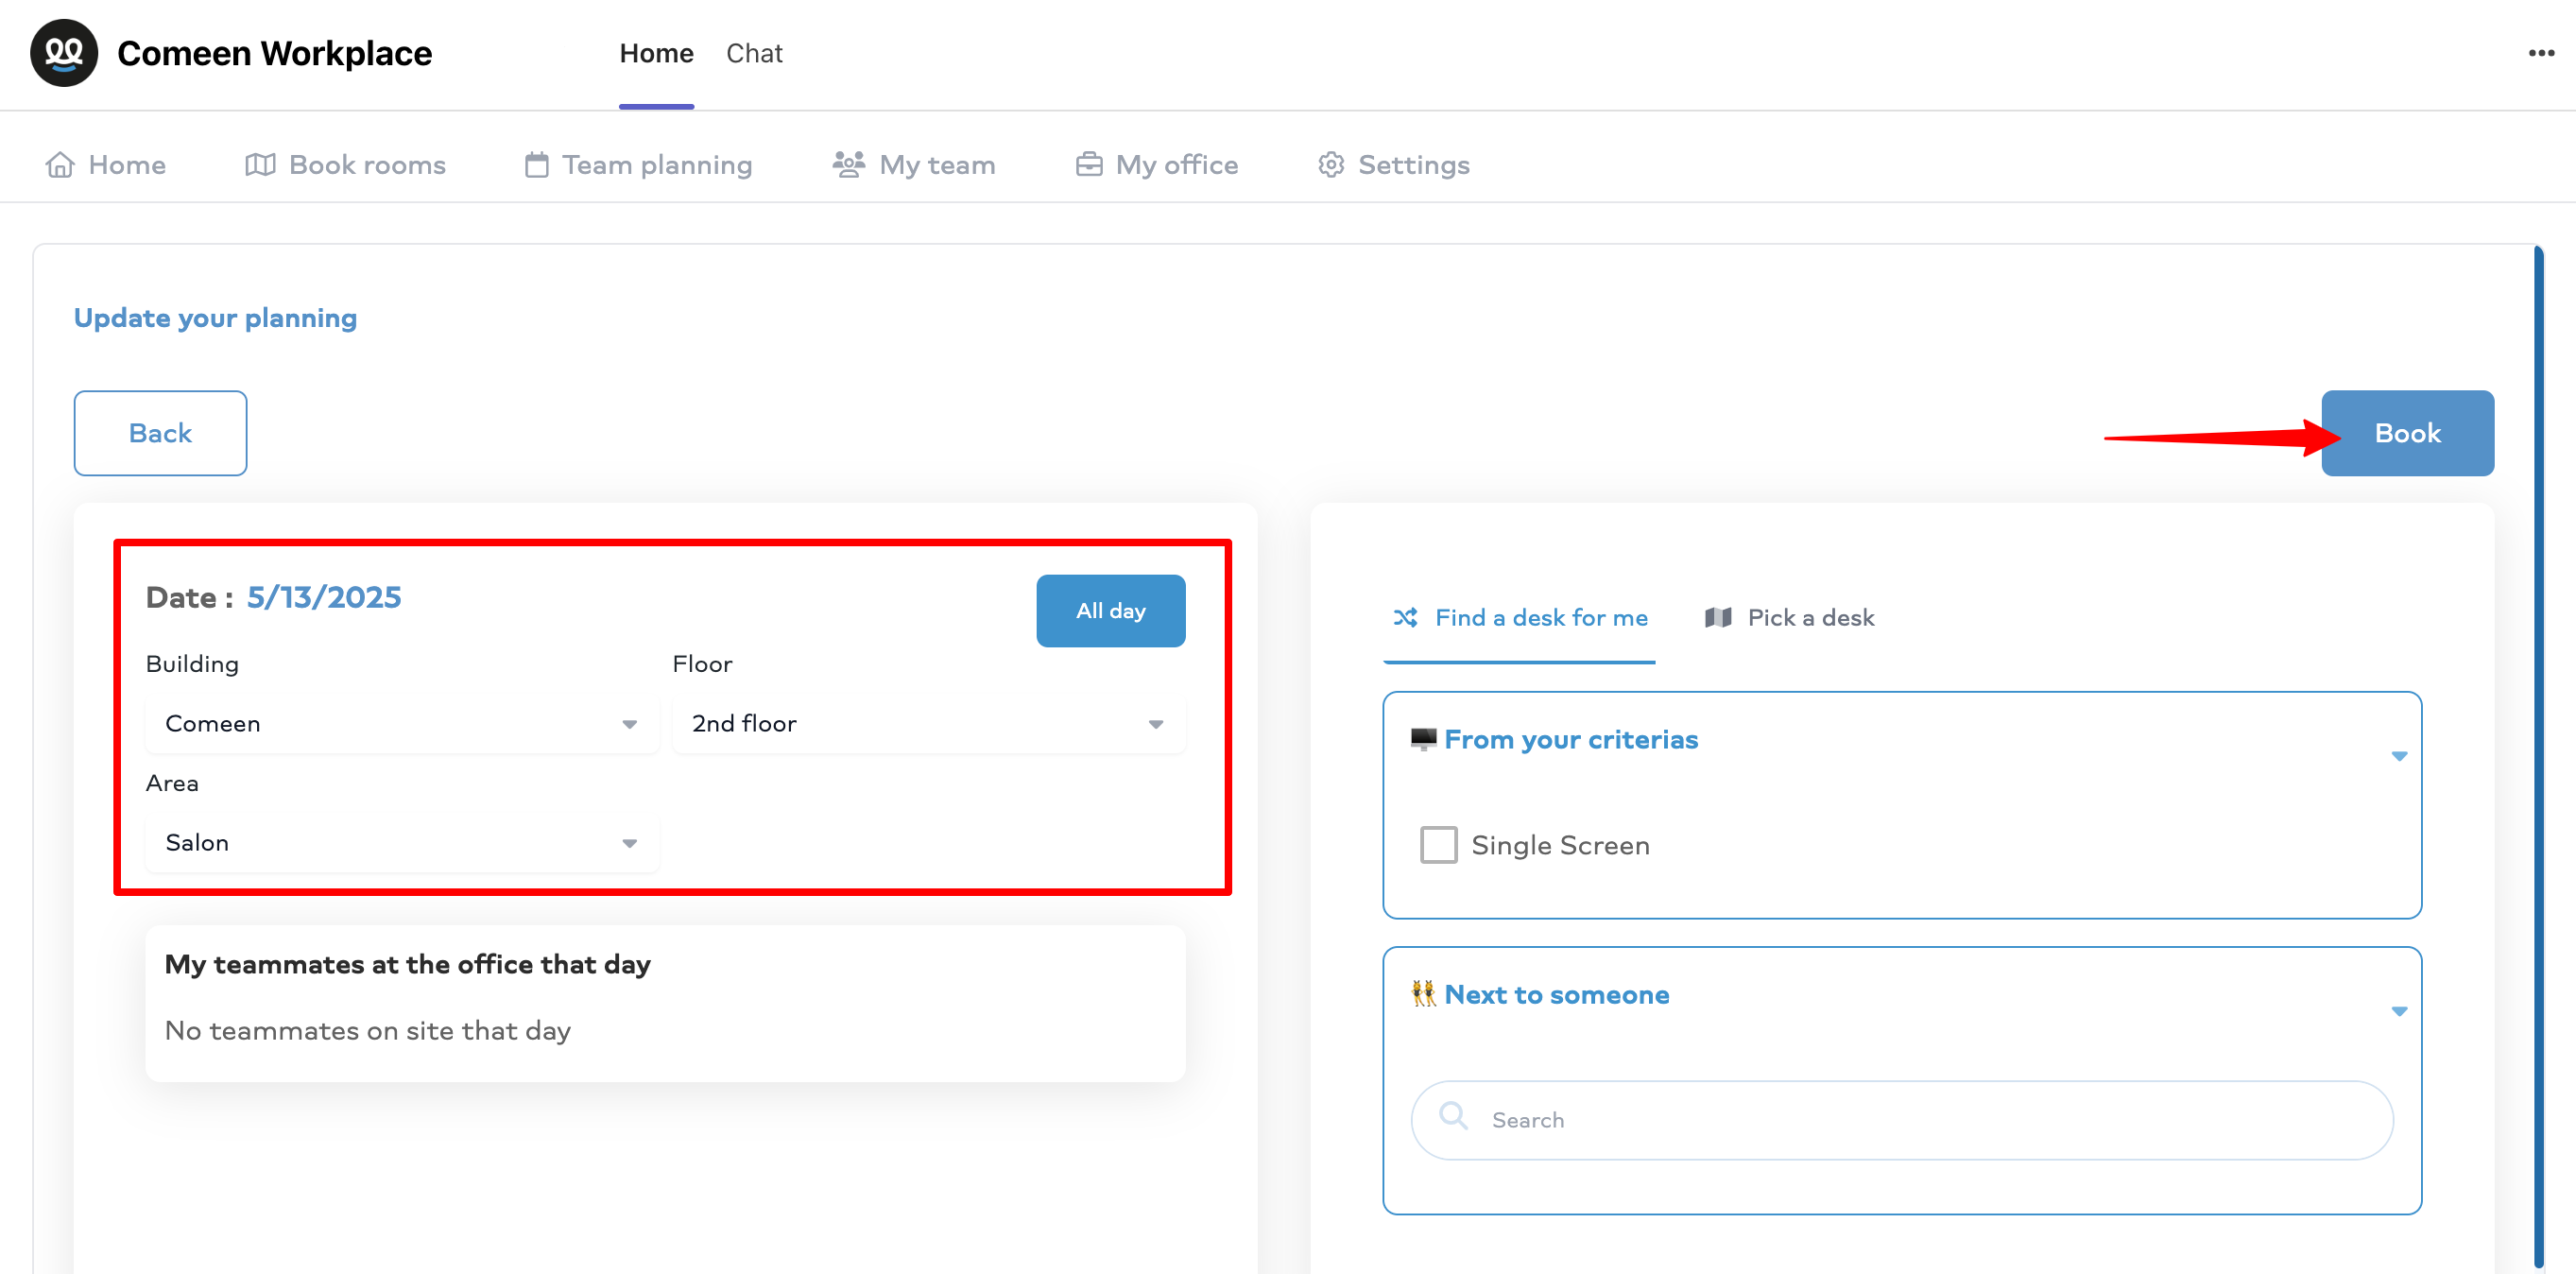Screen dimensions: 2576x1274
Task: Open My team in navigation
Action: pos(914,165)
